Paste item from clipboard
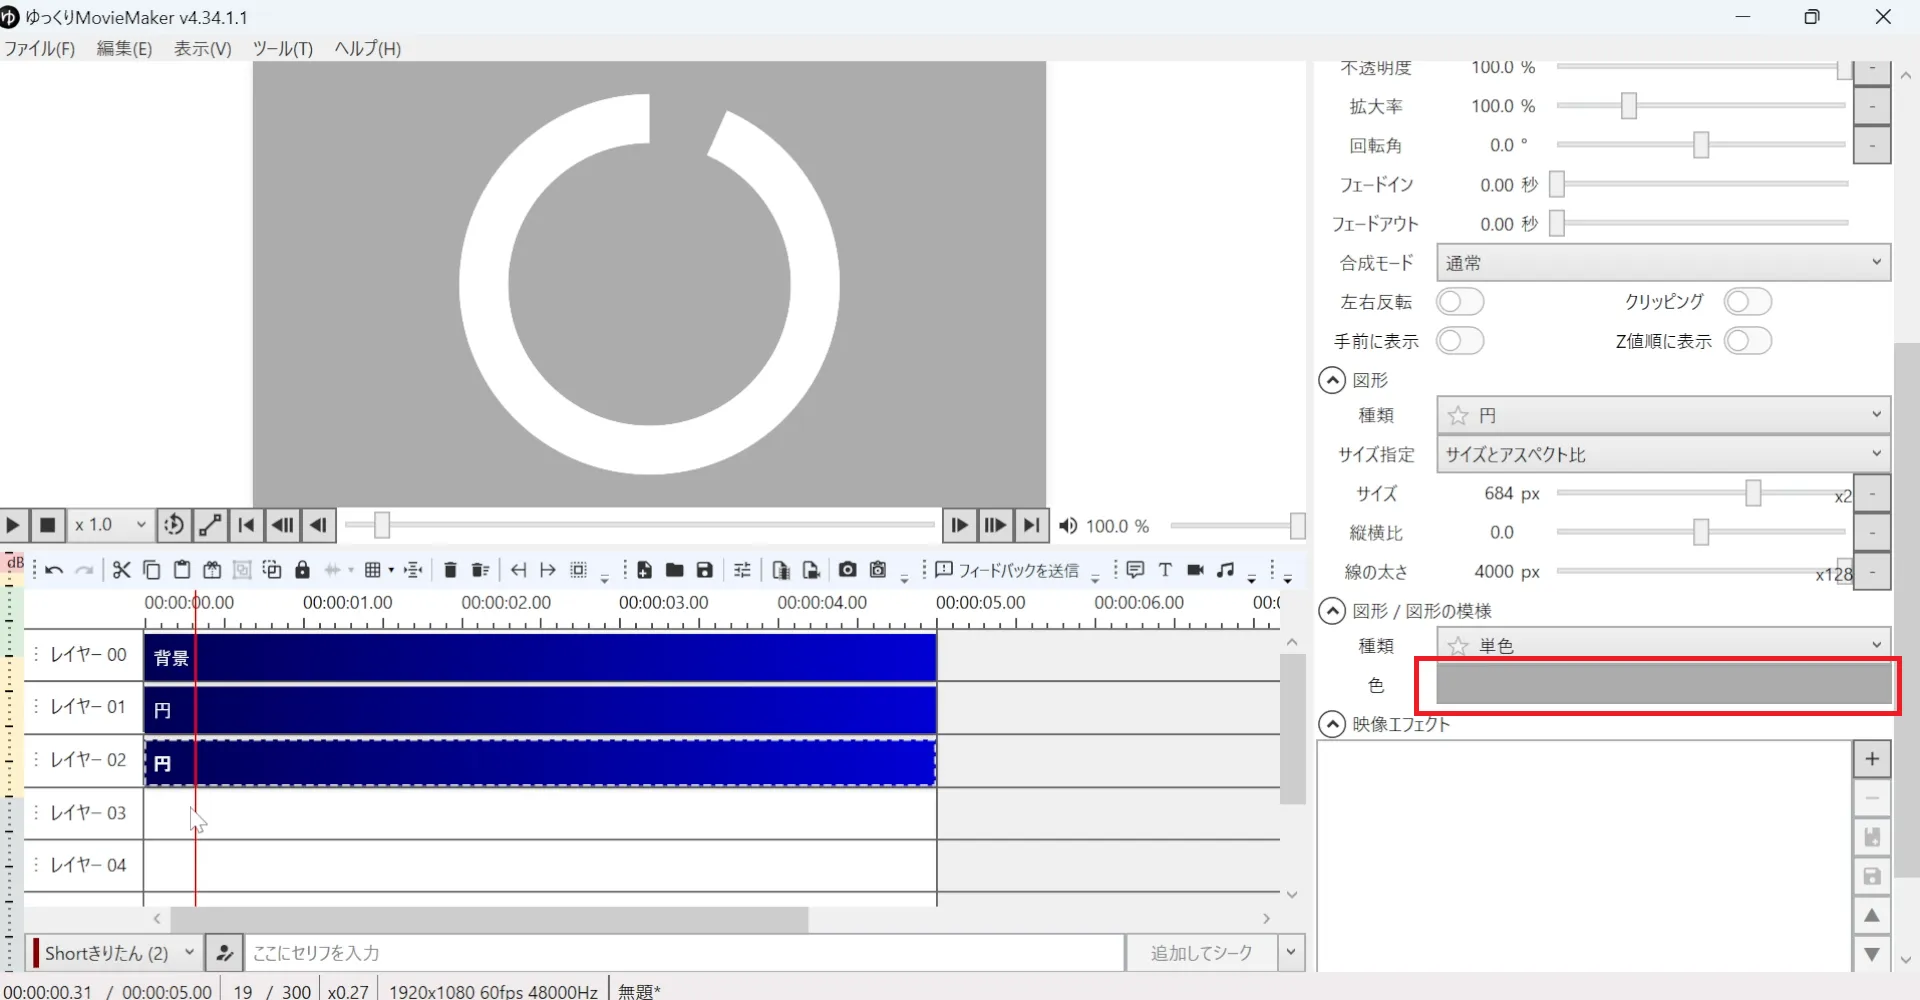The height and width of the screenshot is (1000, 1920). 182,570
